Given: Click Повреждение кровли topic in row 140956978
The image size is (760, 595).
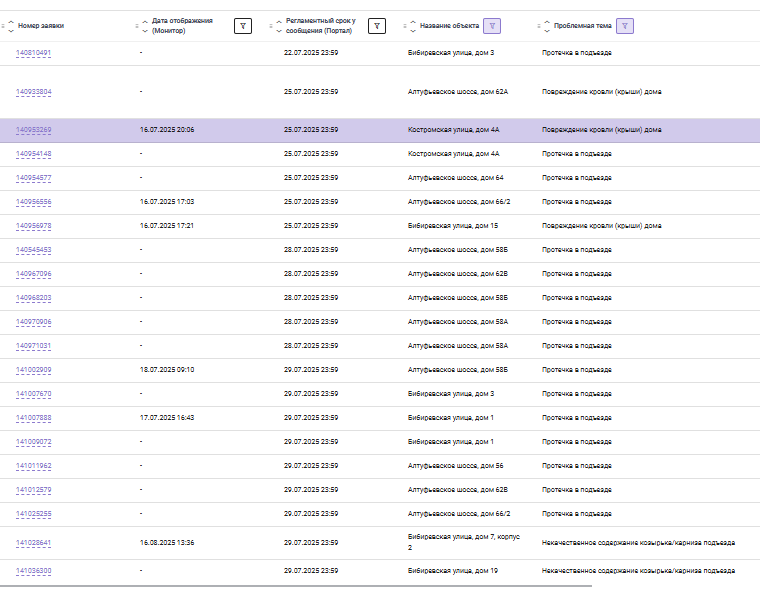Looking at the screenshot, I should tap(602, 226).
